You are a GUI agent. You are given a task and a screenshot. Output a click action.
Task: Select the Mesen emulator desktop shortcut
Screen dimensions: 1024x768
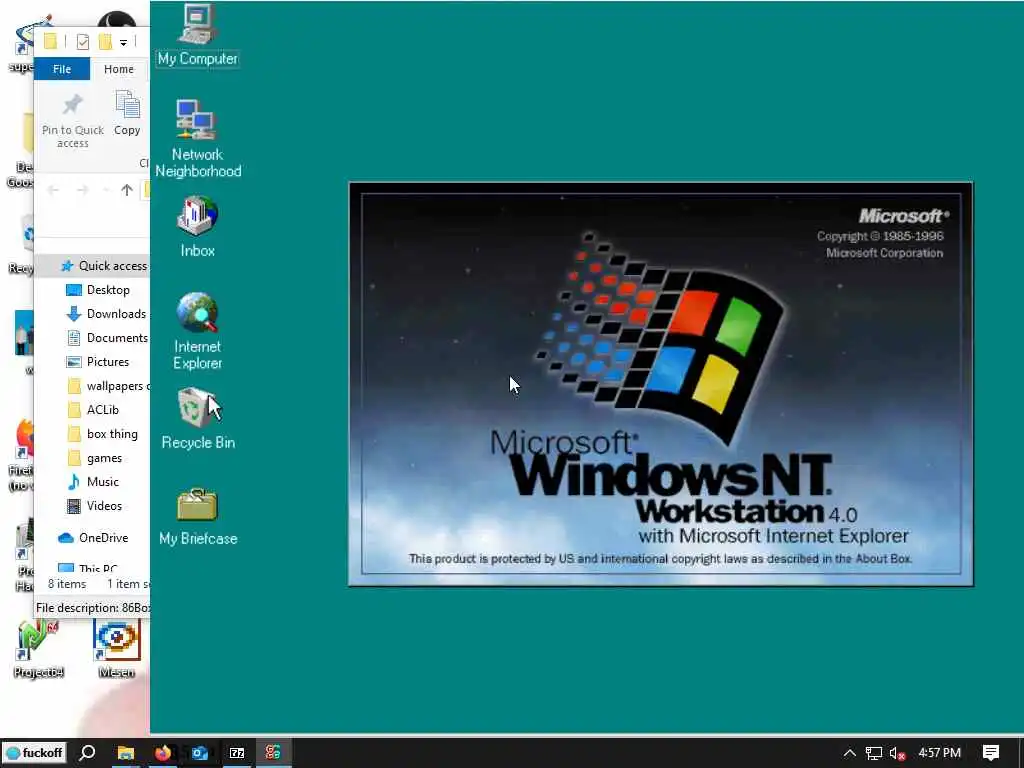click(x=116, y=648)
